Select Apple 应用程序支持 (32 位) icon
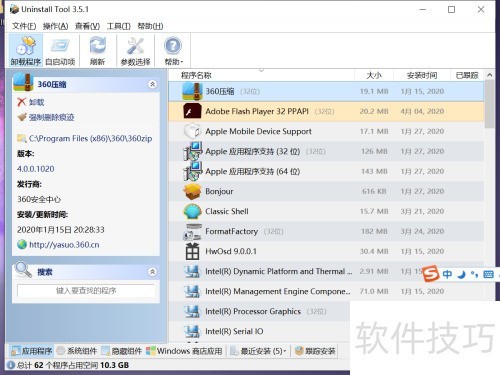The image size is (500, 375). coord(192,151)
